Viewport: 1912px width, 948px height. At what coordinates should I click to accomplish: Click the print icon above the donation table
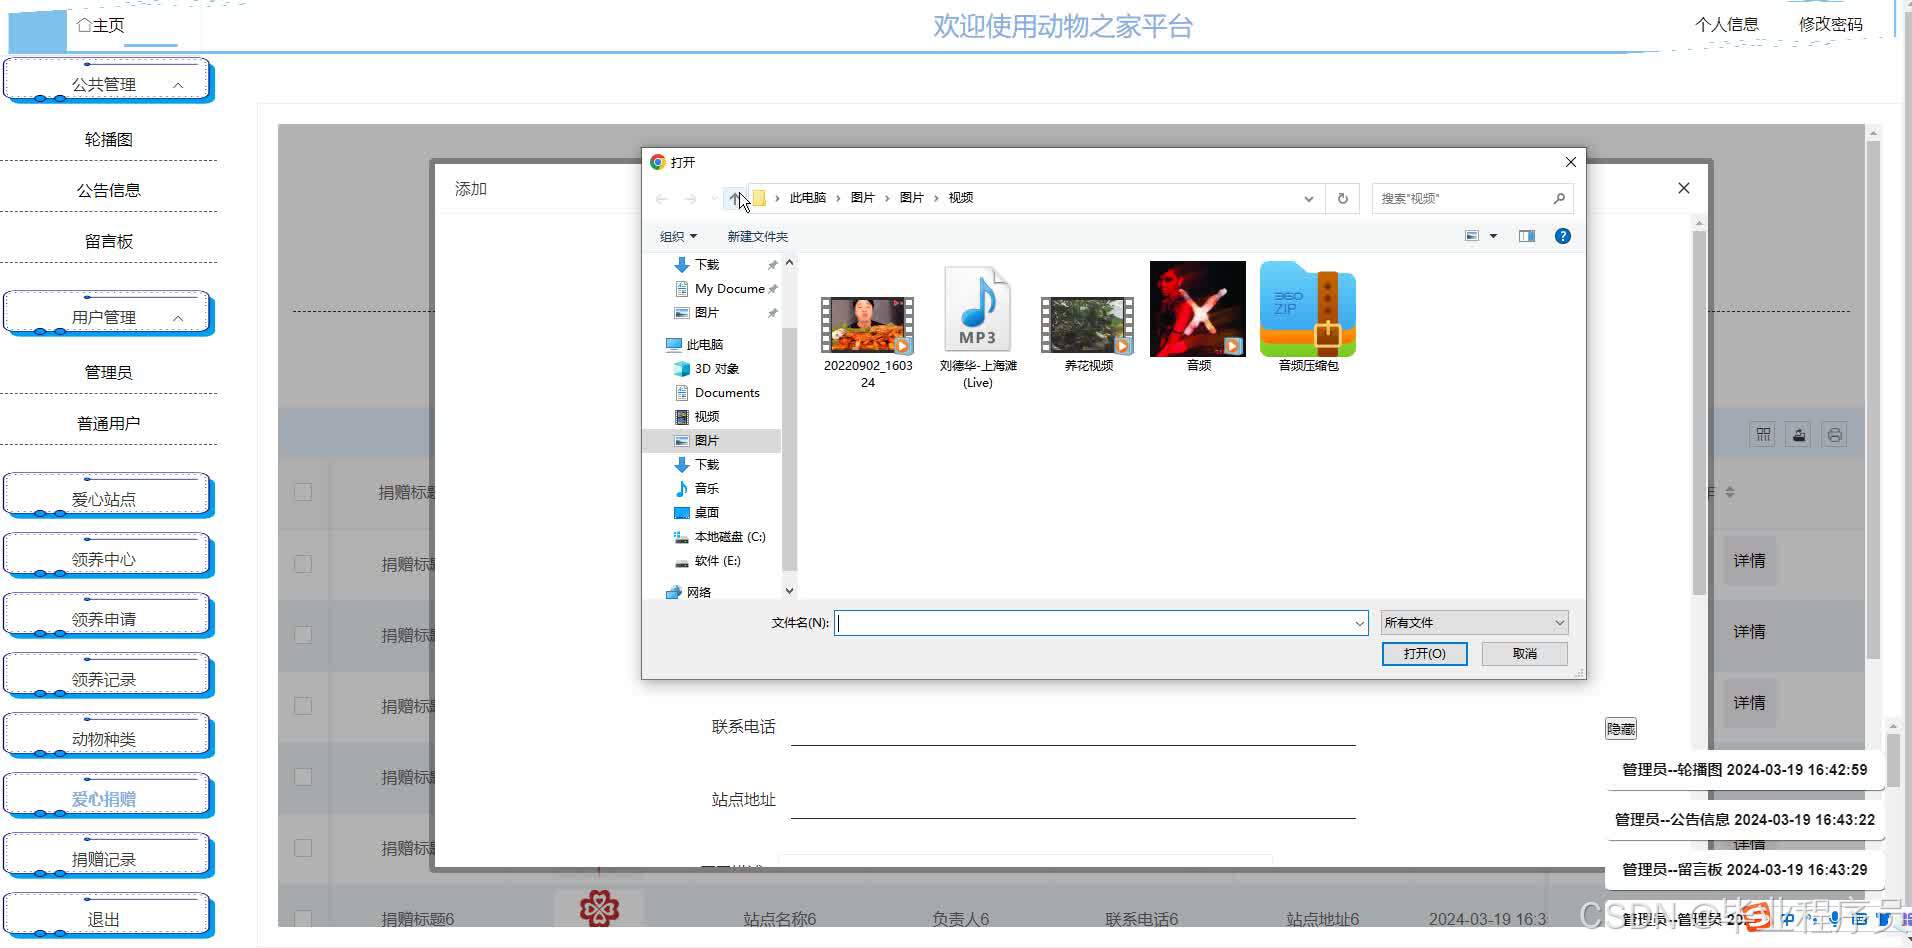point(1835,434)
